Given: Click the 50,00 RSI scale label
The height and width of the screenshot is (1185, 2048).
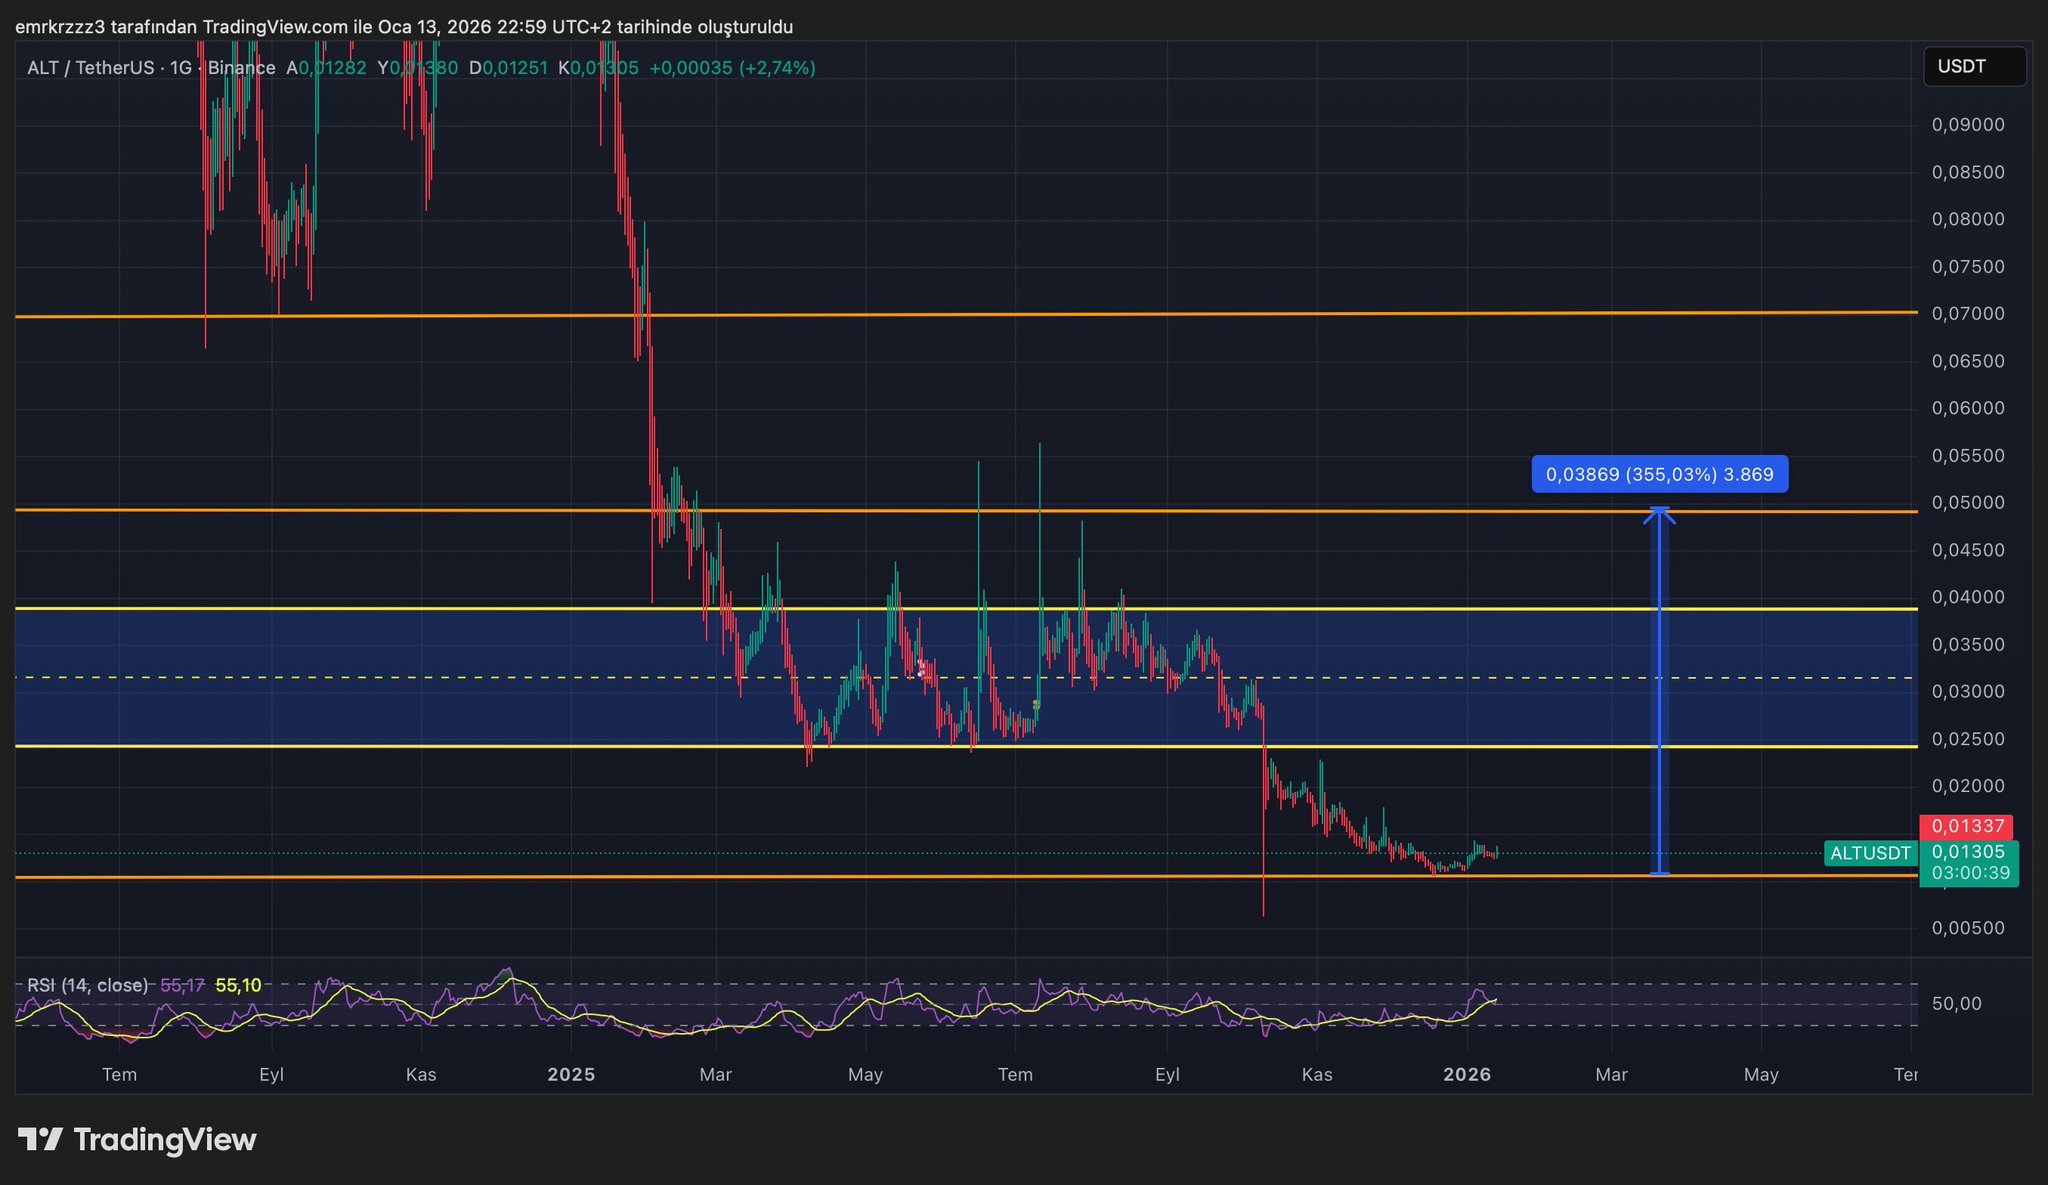Looking at the screenshot, I should (x=1956, y=1004).
